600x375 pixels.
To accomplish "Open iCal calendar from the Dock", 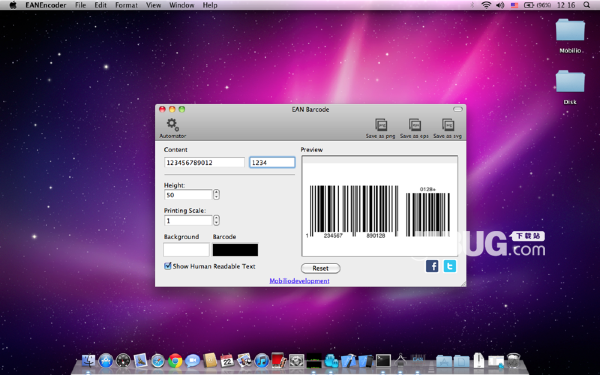I will [x=227, y=361].
